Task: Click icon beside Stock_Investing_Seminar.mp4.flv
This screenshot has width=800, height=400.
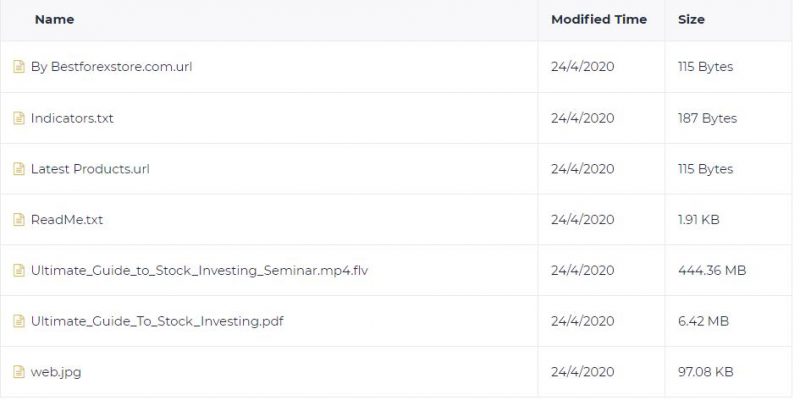Action: click(x=19, y=270)
